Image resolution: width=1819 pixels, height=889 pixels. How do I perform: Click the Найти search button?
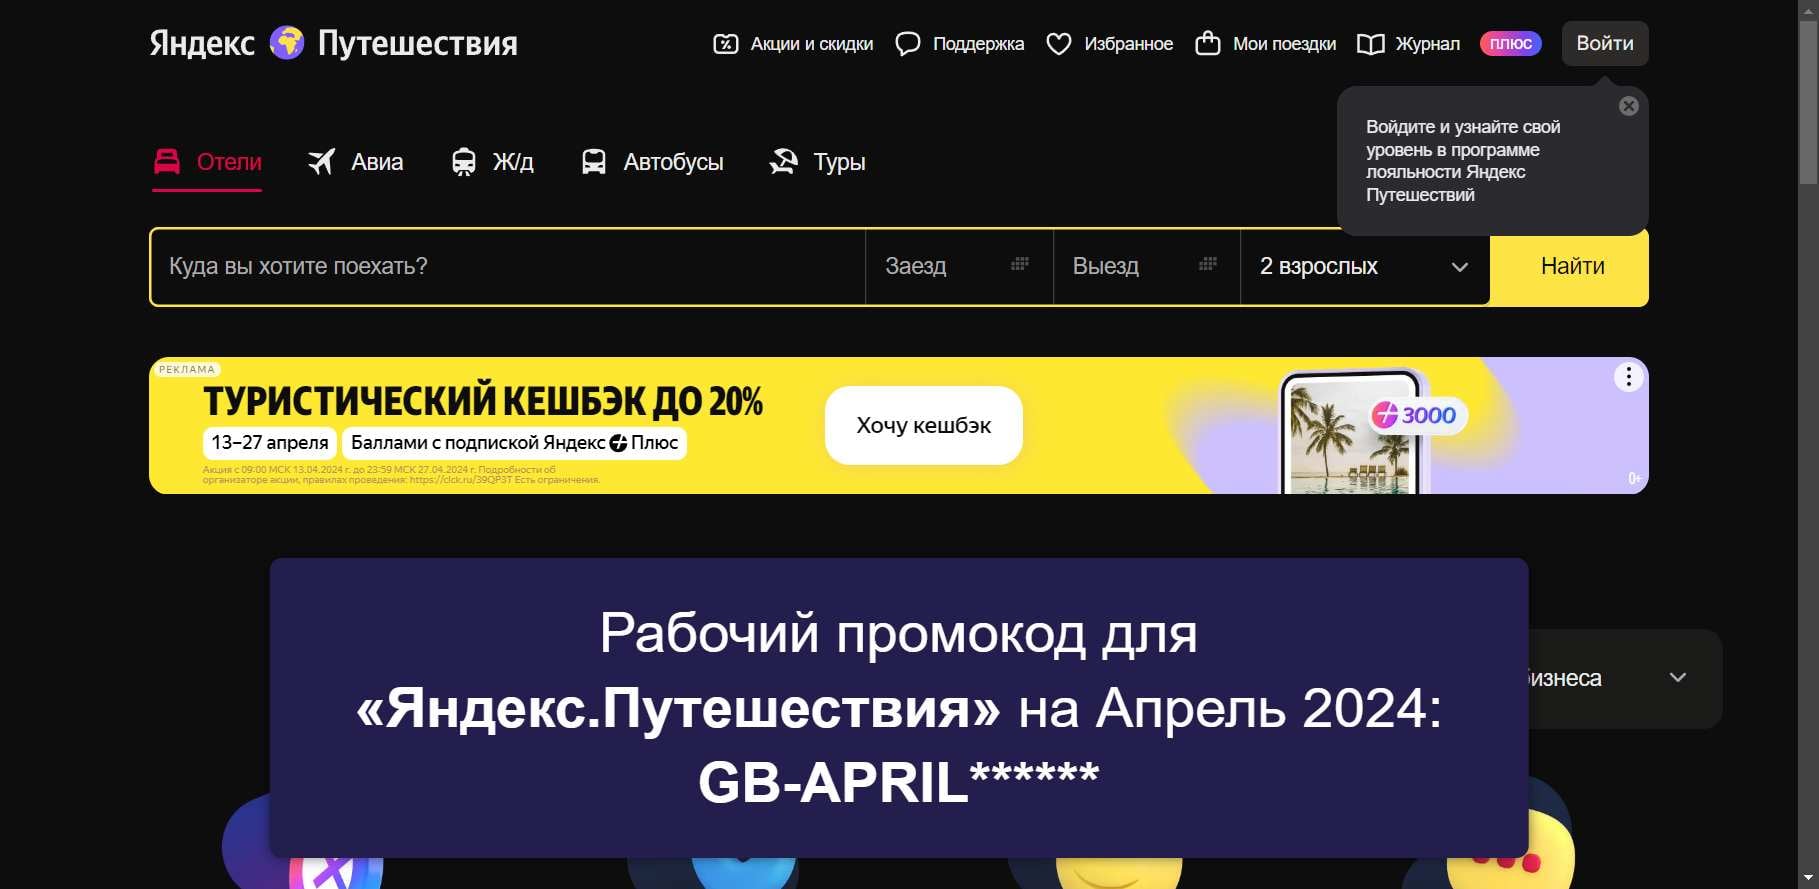click(x=1571, y=267)
